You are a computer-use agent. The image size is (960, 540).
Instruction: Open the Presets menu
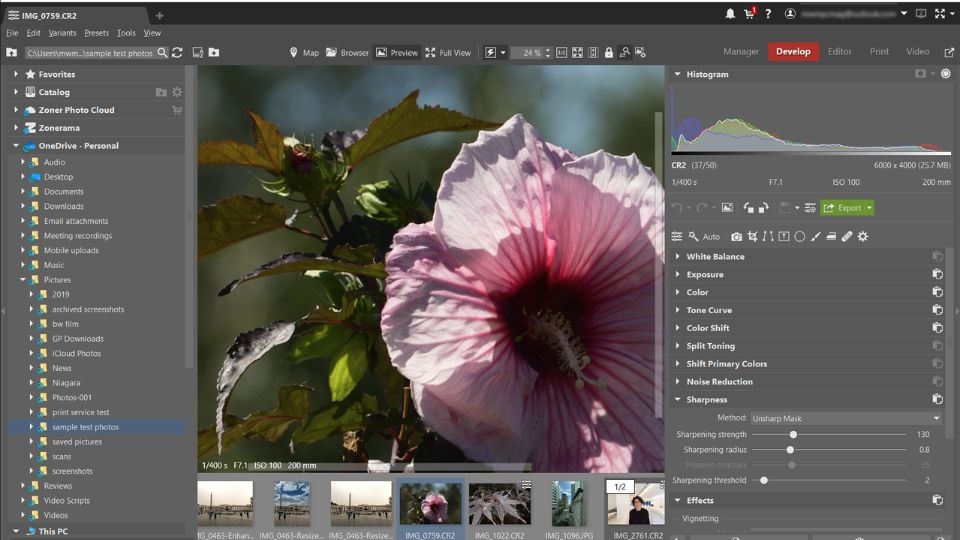point(96,33)
